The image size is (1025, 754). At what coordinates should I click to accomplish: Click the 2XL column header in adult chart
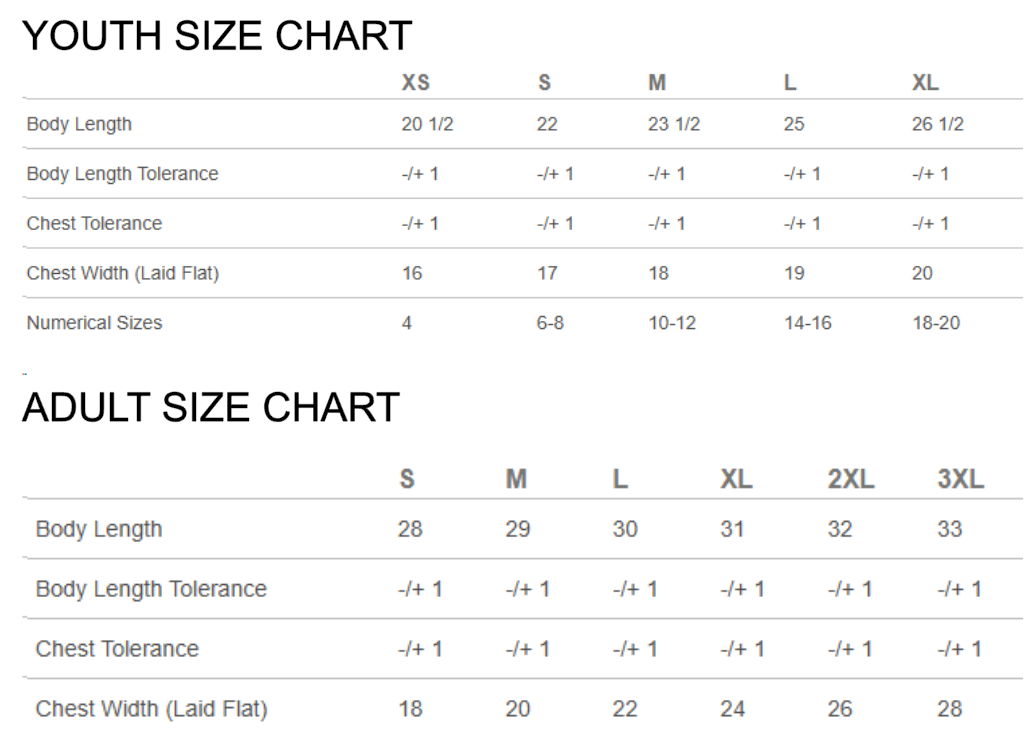pos(851,479)
